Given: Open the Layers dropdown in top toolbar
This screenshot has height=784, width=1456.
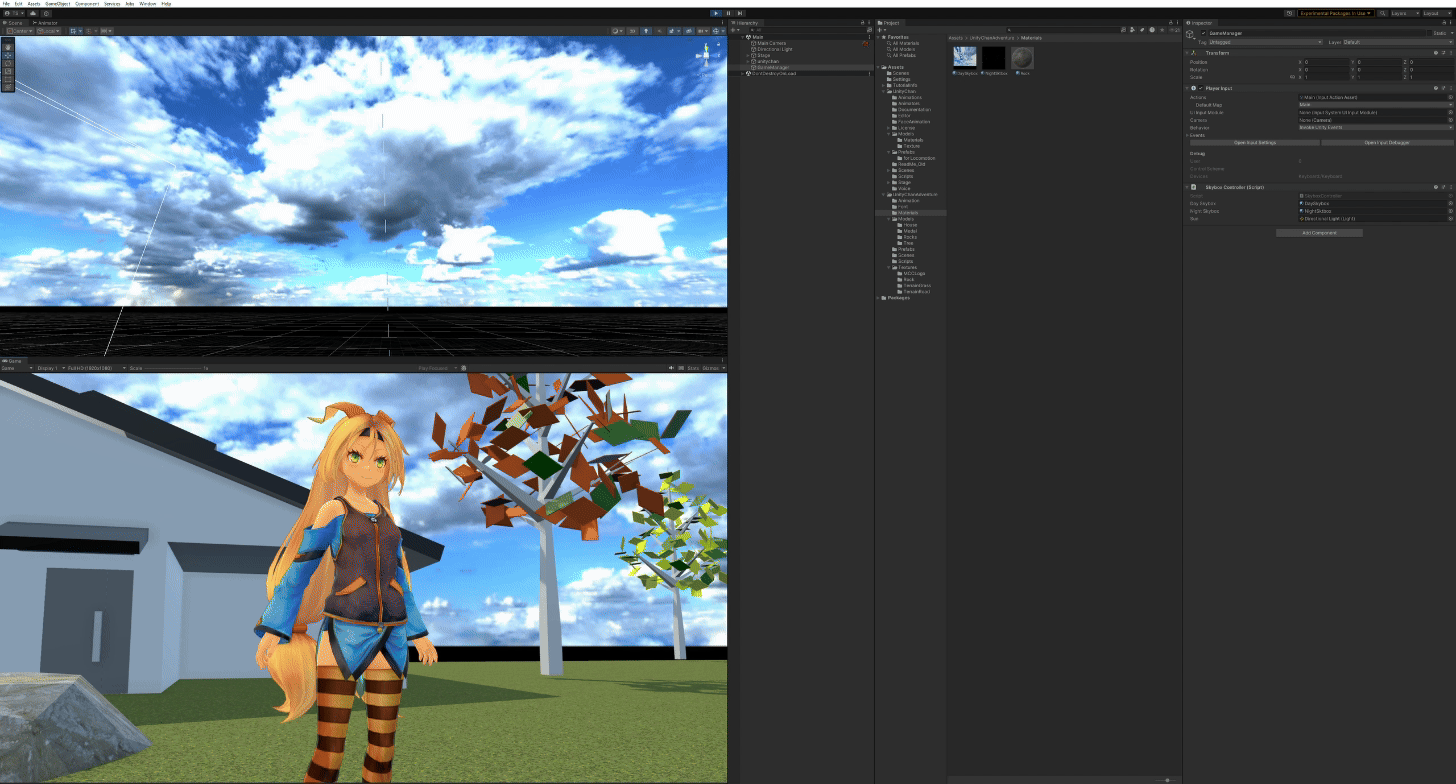Looking at the screenshot, I should coord(1401,13).
